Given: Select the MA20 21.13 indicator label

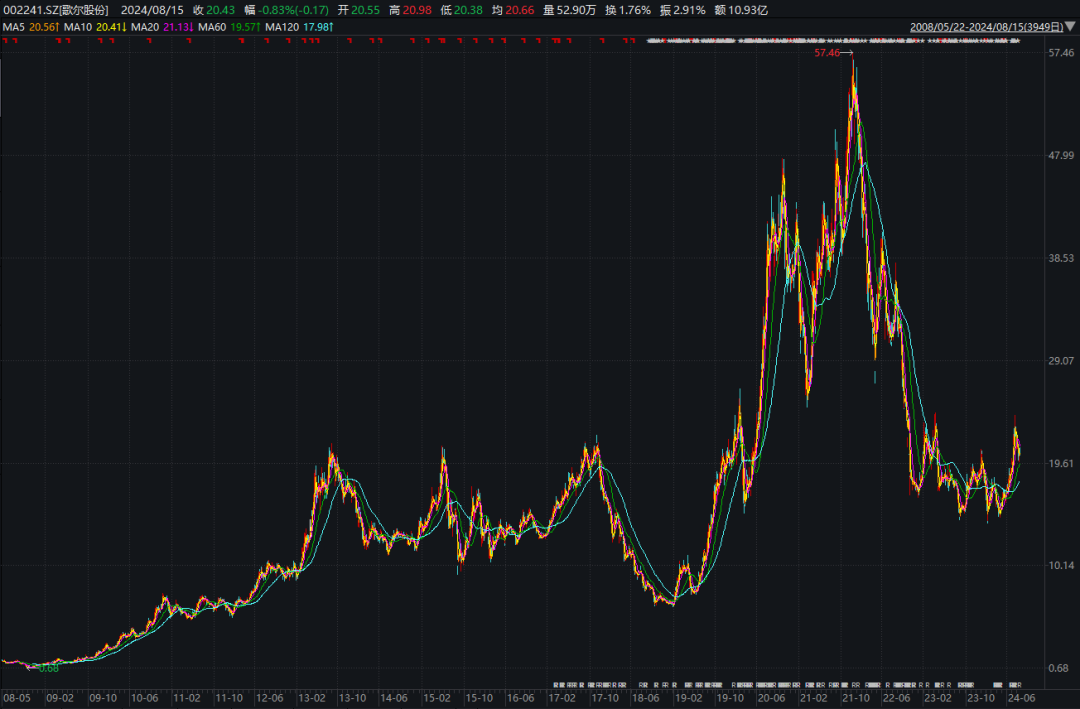Looking at the screenshot, I should (x=162, y=27).
